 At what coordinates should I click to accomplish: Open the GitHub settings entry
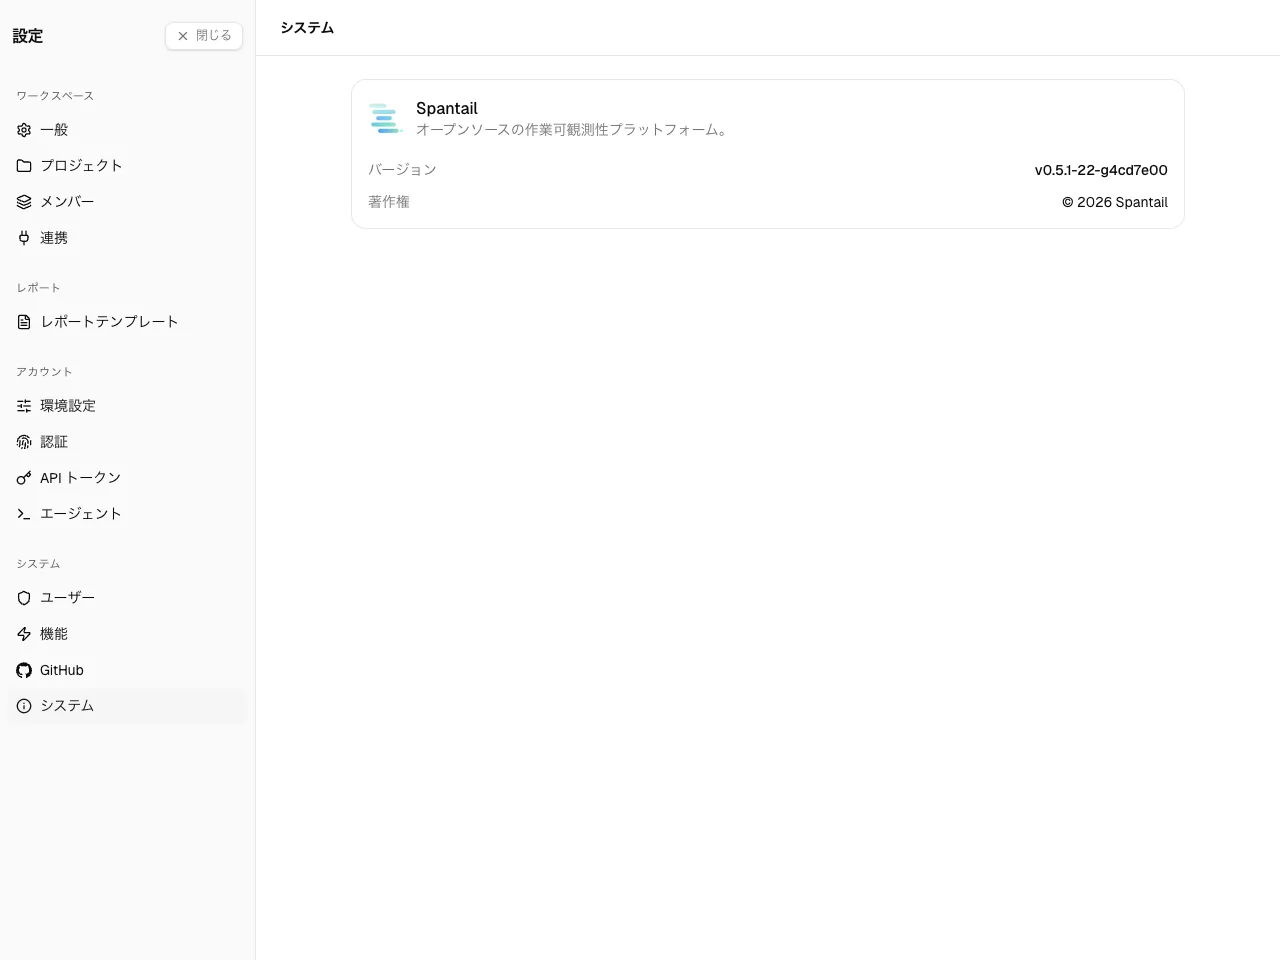click(126, 670)
